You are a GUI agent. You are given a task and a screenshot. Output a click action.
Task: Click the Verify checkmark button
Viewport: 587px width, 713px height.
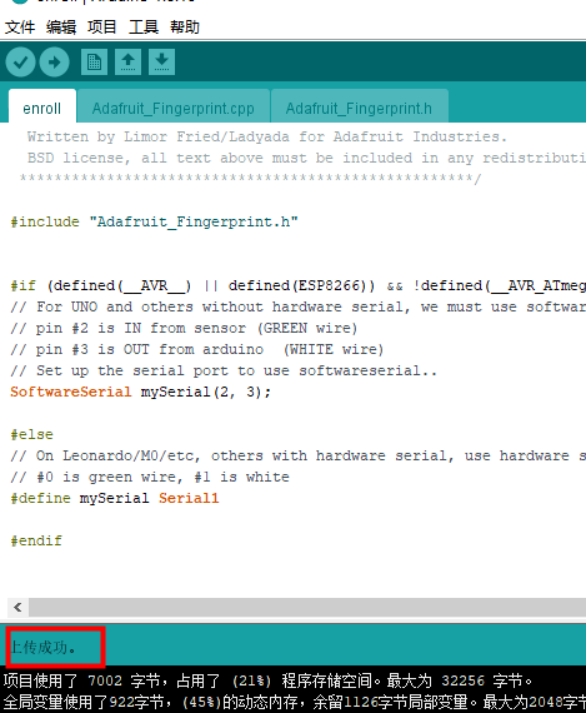click(x=20, y=62)
